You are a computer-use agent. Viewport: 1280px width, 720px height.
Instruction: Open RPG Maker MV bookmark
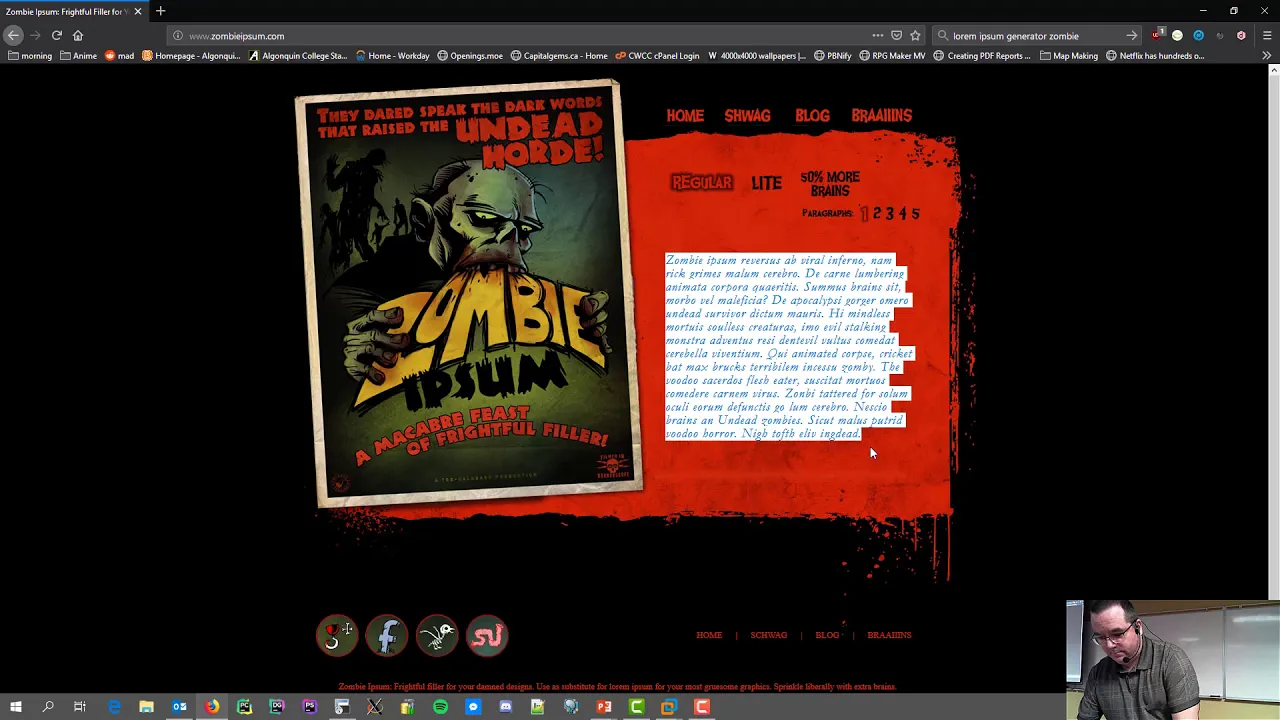tap(892, 56)
